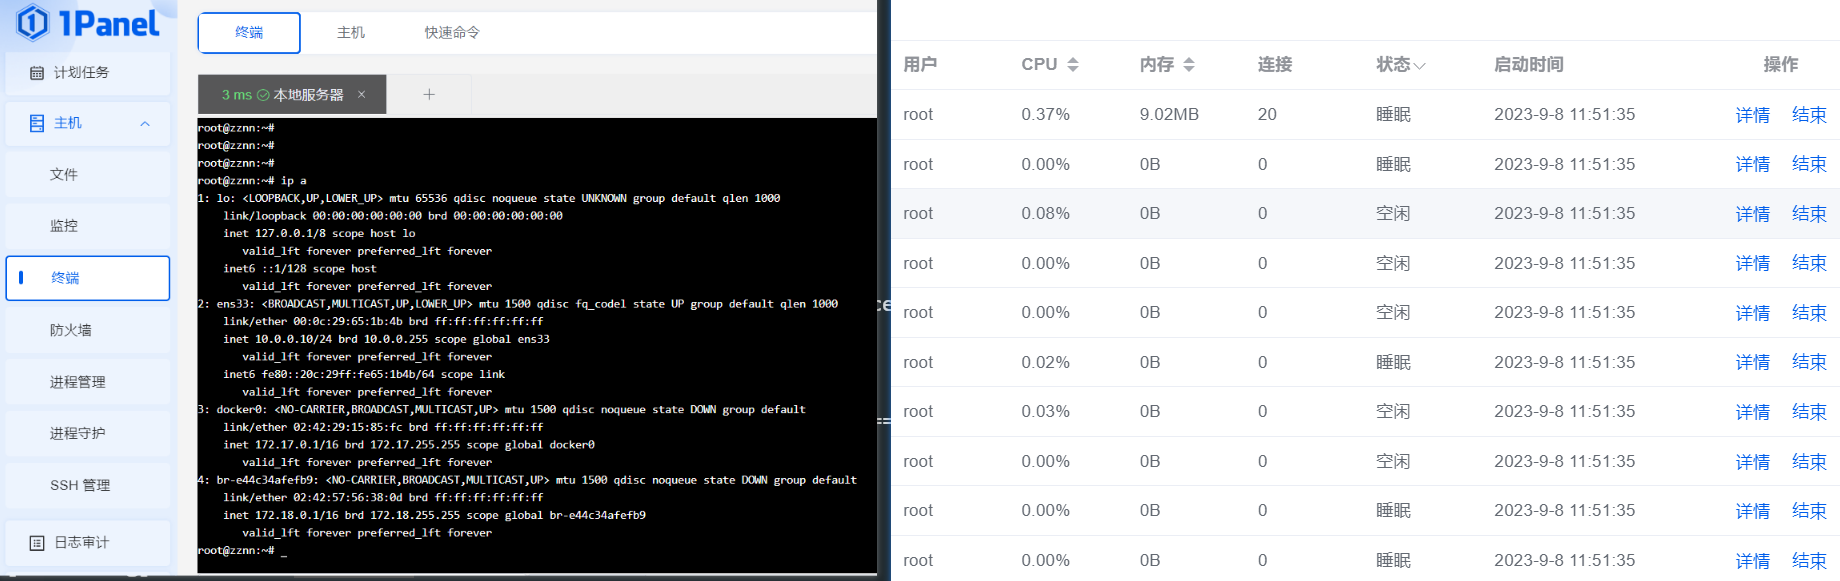
Task: Click inside the terminal at the prompt line
Action: coord(537,551)
